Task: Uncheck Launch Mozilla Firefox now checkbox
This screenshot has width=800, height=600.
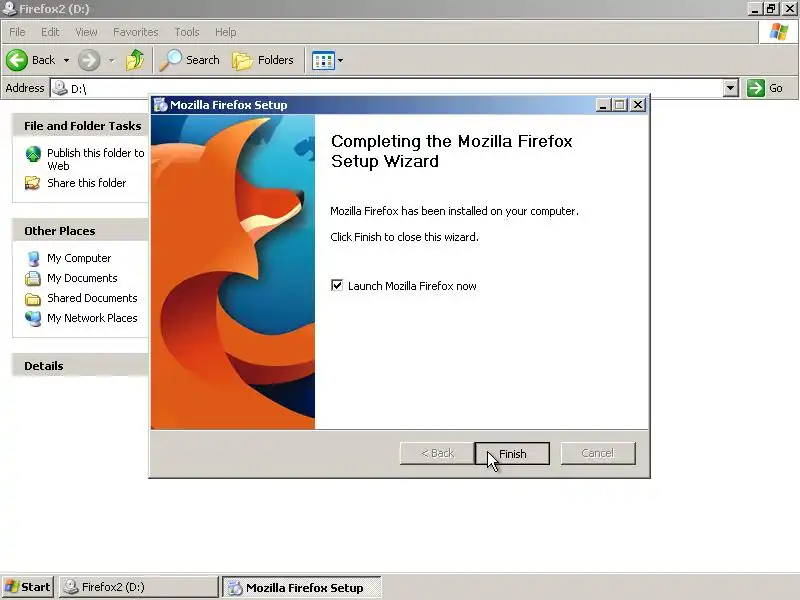Action: pyautogui.click(x=337, y=285)
